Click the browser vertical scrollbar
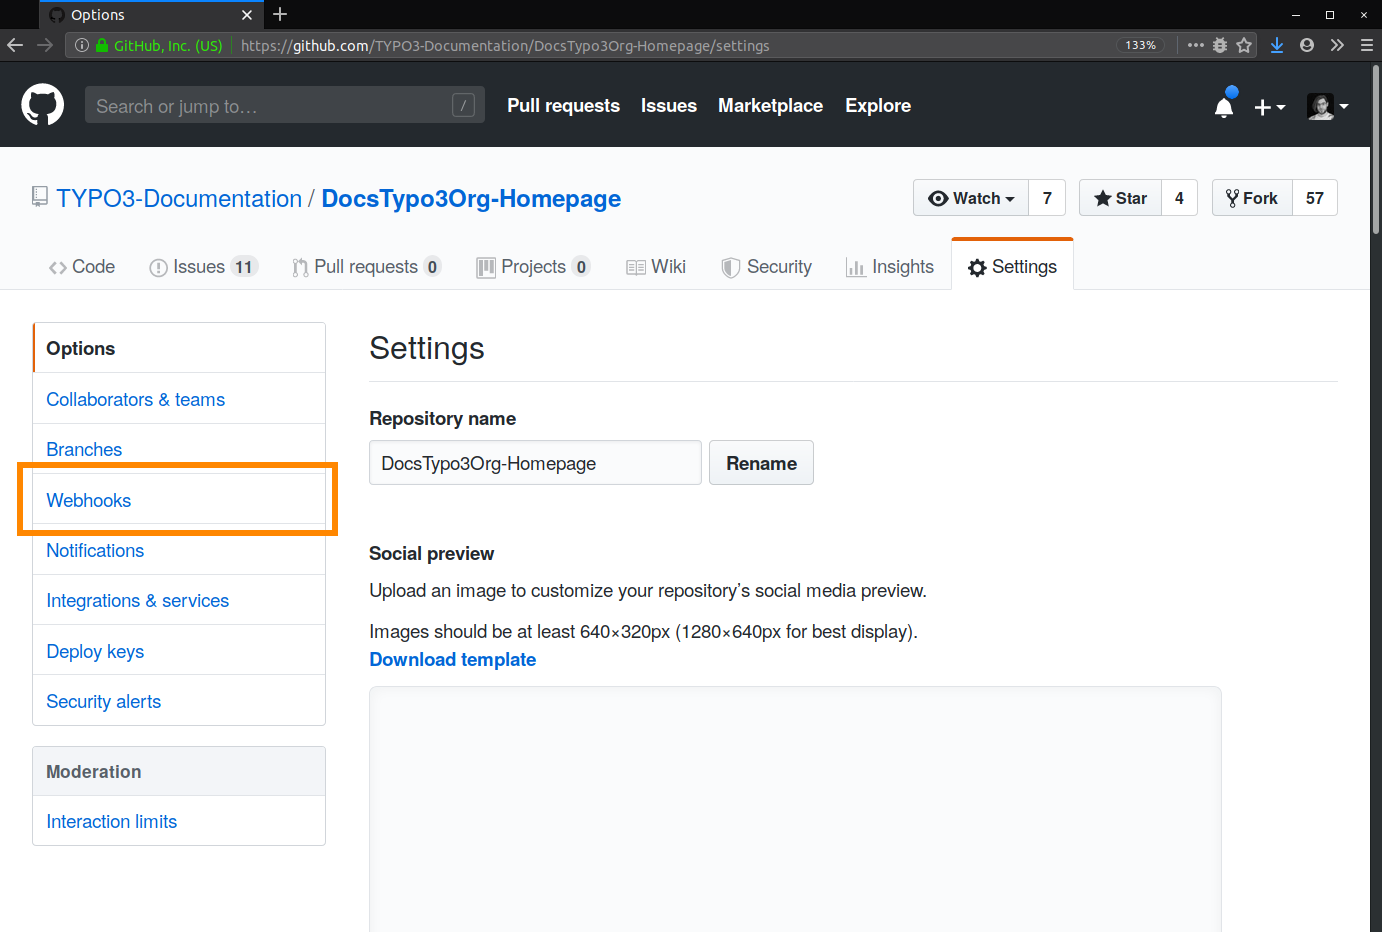This screenshot has height=932, width=1382. click(1376, 150)
